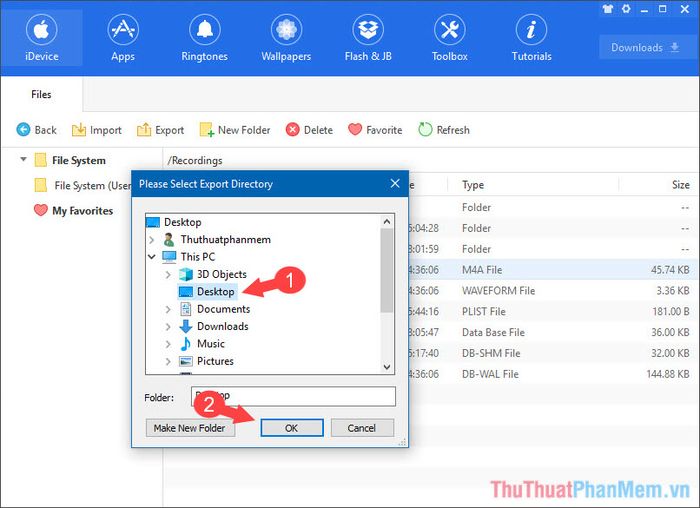Click the Import toolbar button

click(x=96, y=130)
